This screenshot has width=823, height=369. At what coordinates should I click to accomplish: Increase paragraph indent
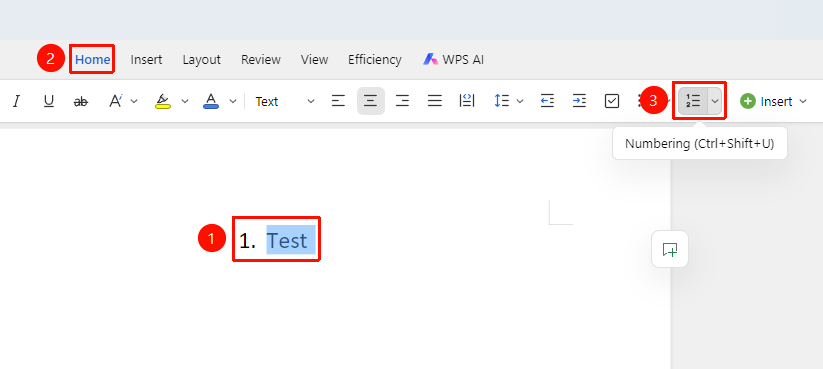click(579, 101)
